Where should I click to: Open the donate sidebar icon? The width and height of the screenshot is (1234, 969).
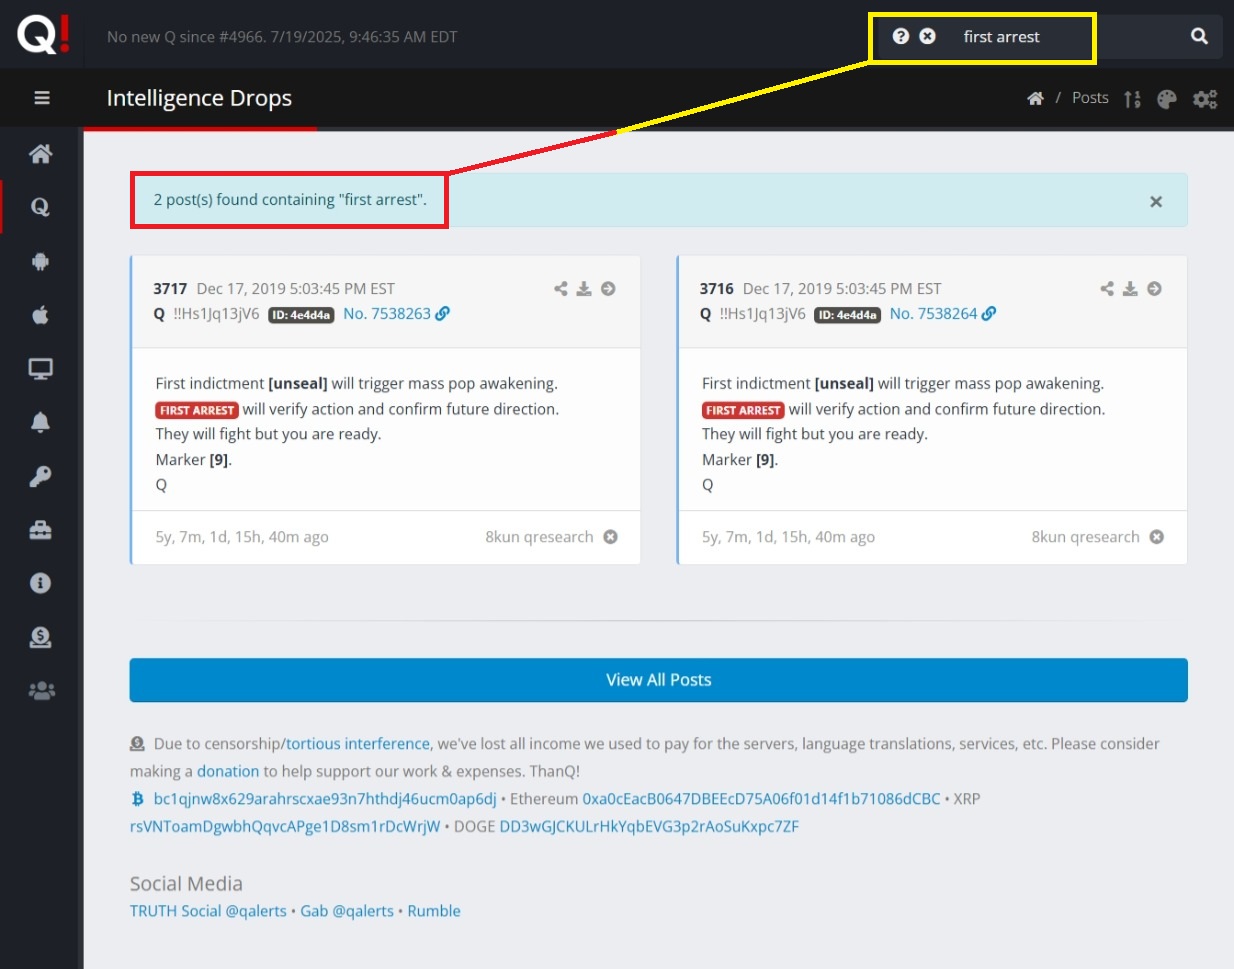coord(41,637)
